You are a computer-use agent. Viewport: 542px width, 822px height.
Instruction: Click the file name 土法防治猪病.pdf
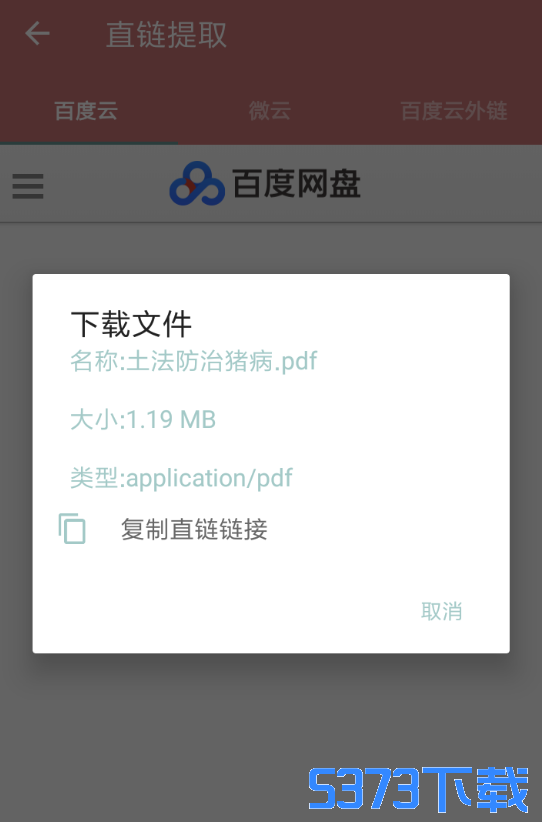[221, 361]
